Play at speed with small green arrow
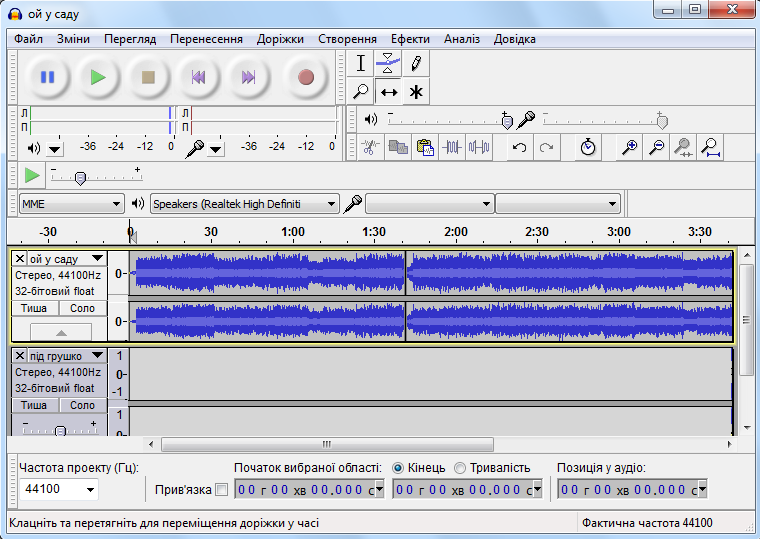This screenshot has height=540, width=761. [x=32, y=175]
